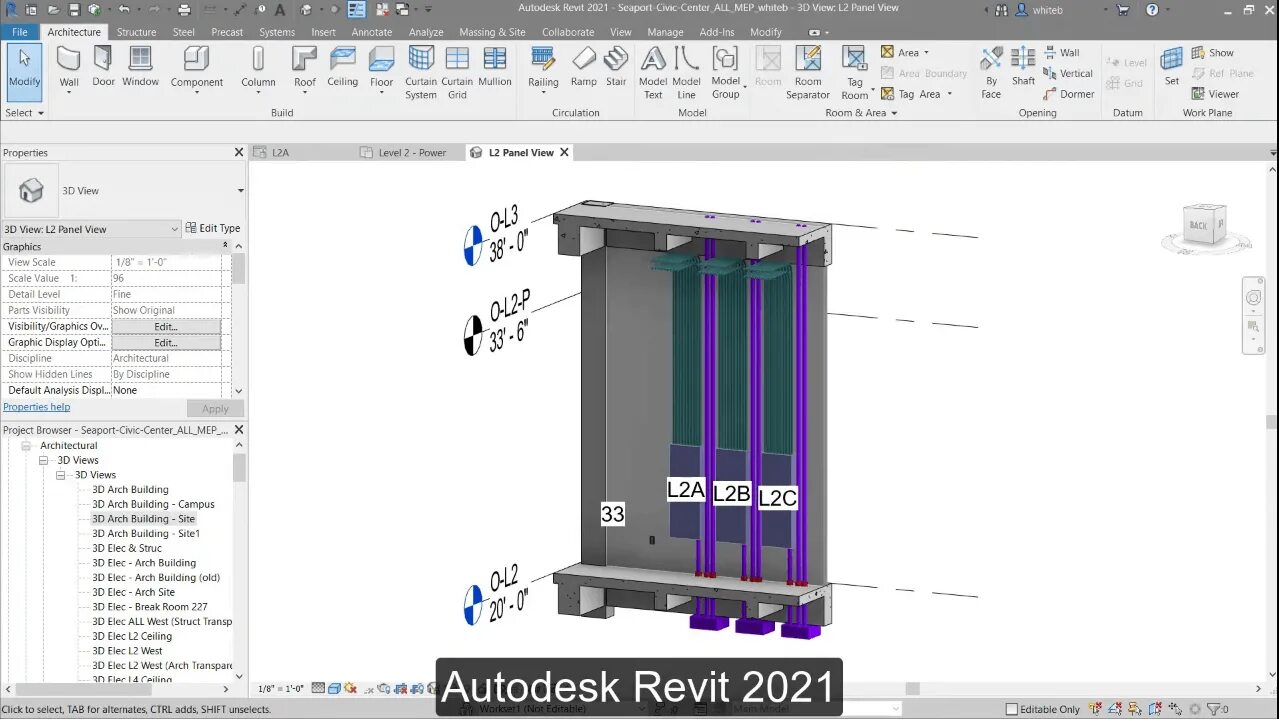Viewport: 1279px width, 719px height.
Task: Collapse the Architectural tree node
Action: tap(26, 446)
